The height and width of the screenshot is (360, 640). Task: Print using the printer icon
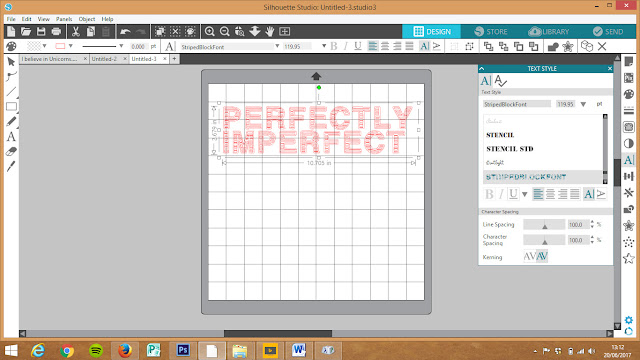pos(56,31)
